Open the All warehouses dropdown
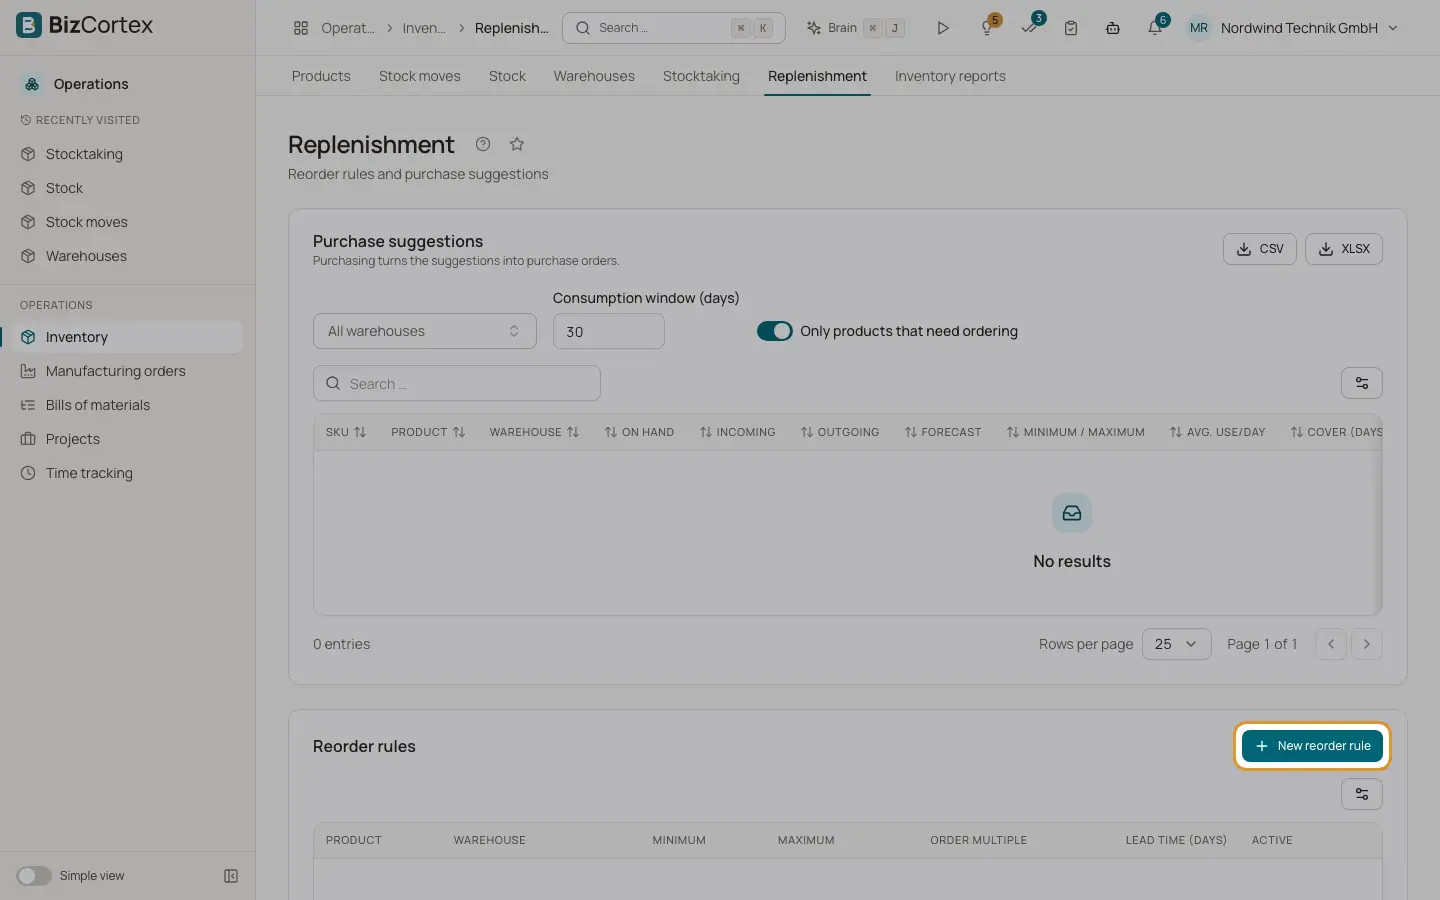Viewport: 1440px width, 900px height. coord(425,331)
